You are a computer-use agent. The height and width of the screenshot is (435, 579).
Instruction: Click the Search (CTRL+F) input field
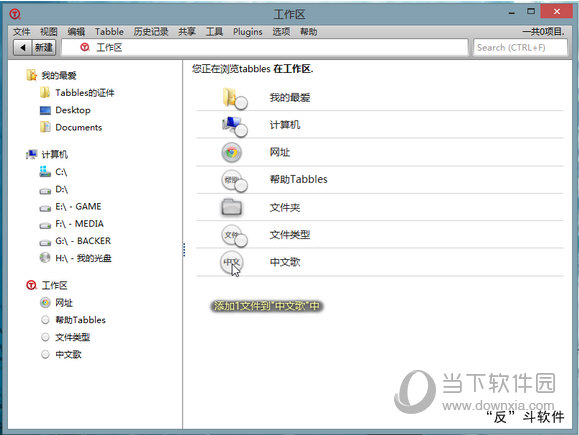click(x=520, y=48)
